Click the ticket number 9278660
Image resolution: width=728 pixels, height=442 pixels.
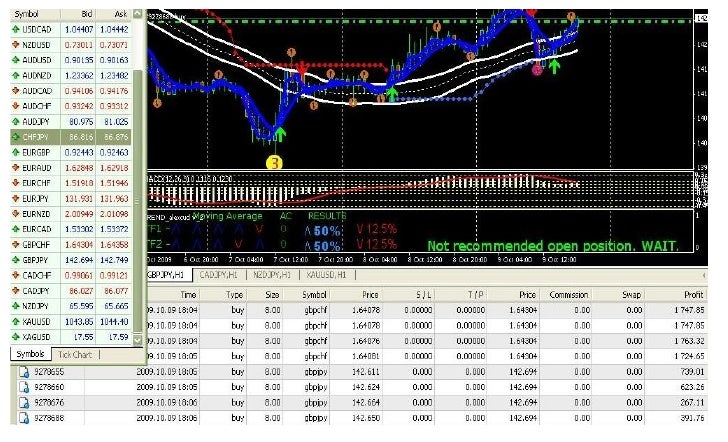[x=49, y=387]
